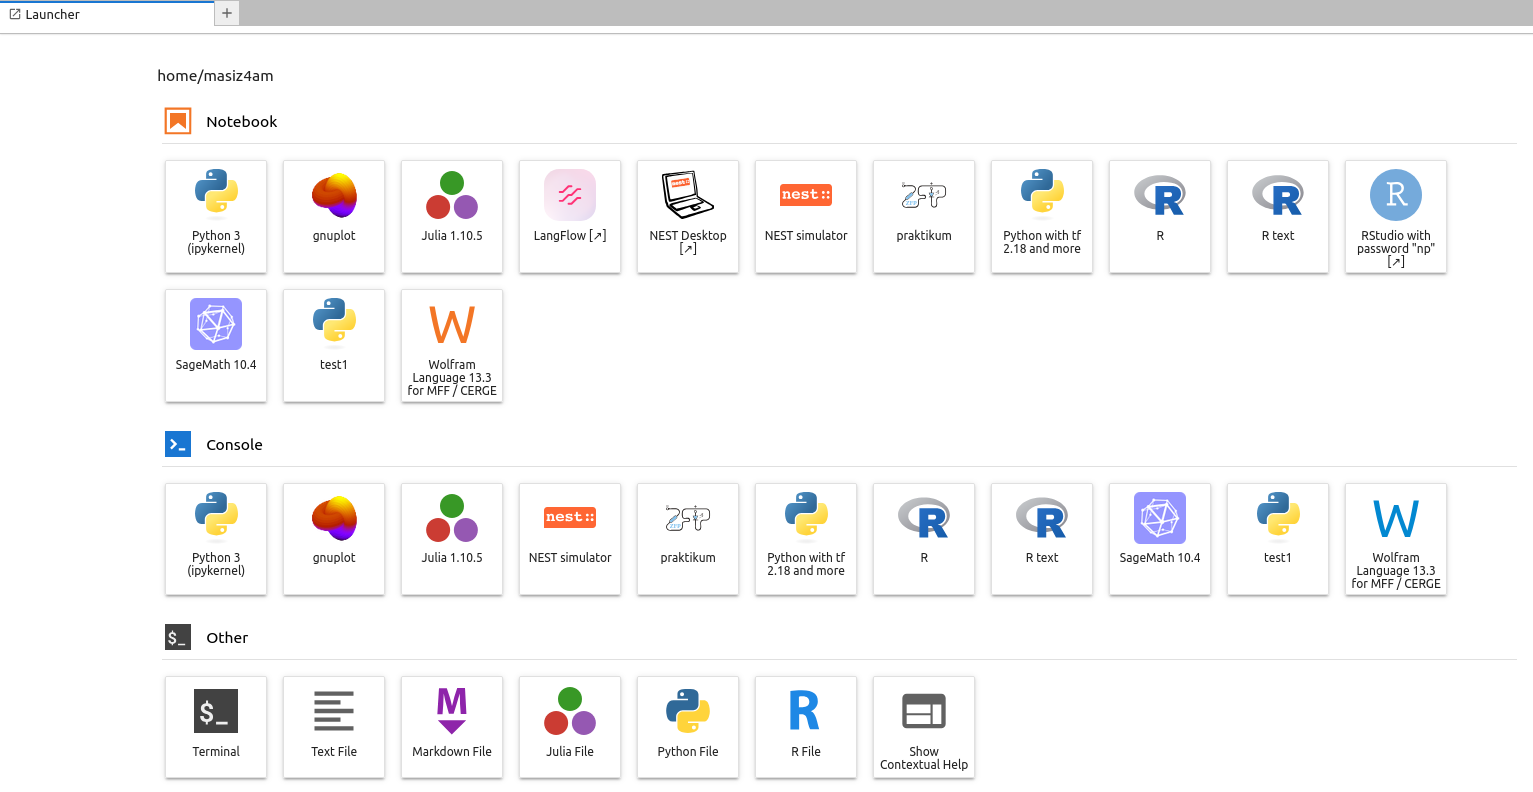Create a SageMath 10.4 notebook
Viewport: 1533px width, 792px height.
[x=216, y=345]
